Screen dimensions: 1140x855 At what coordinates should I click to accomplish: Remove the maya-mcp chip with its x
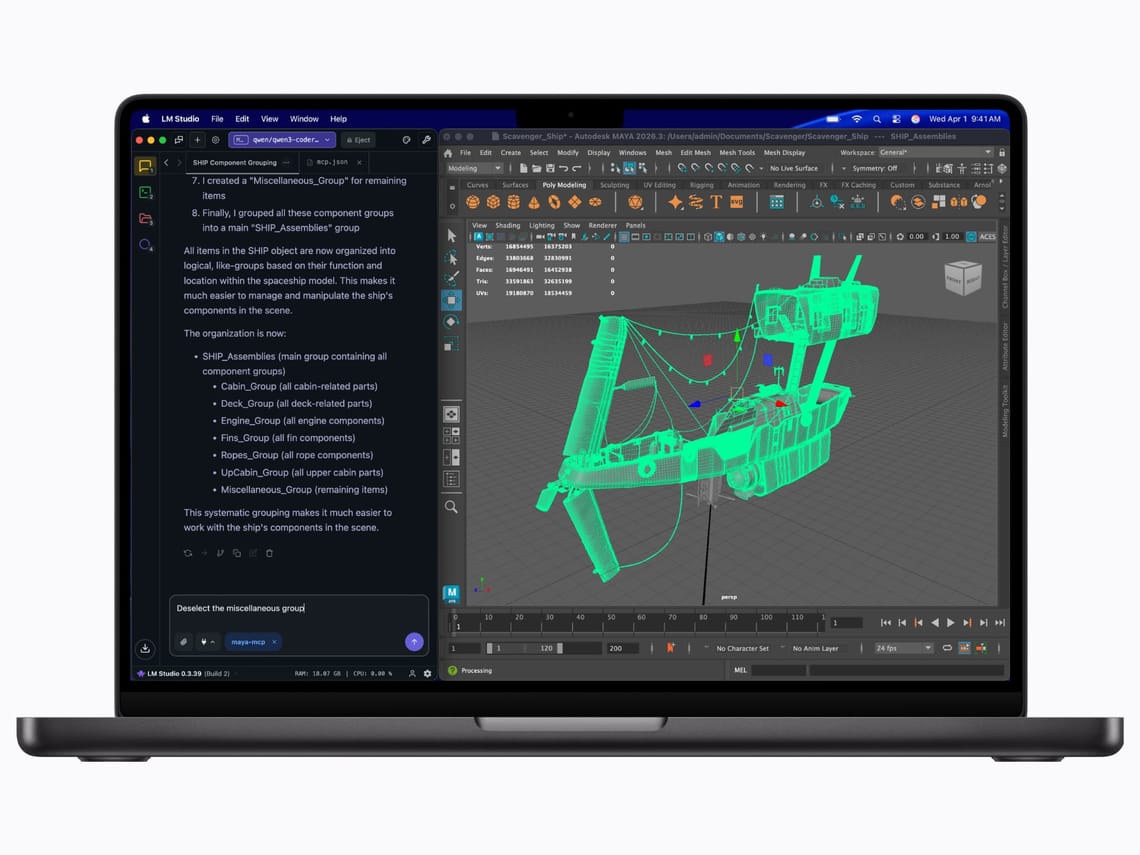(274, 642)
